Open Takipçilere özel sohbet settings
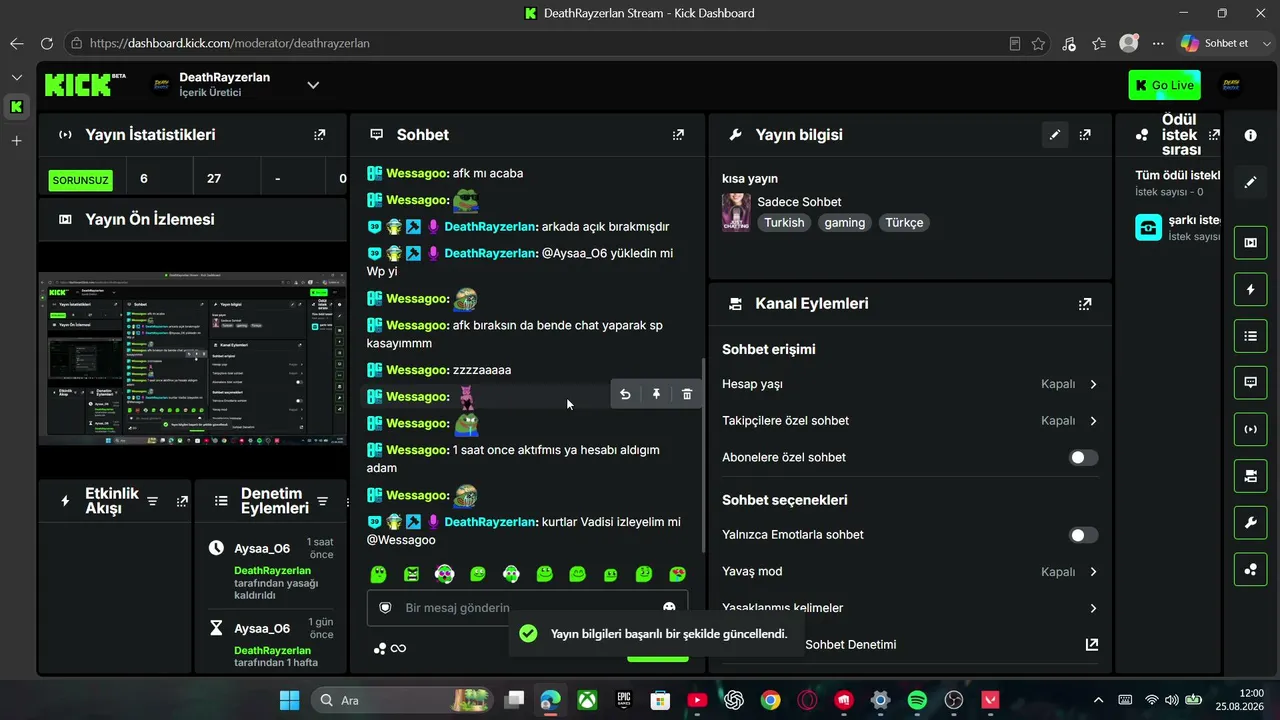This screenshot has height=720, width=1280. pyautogui.click(x=910, y=421)
